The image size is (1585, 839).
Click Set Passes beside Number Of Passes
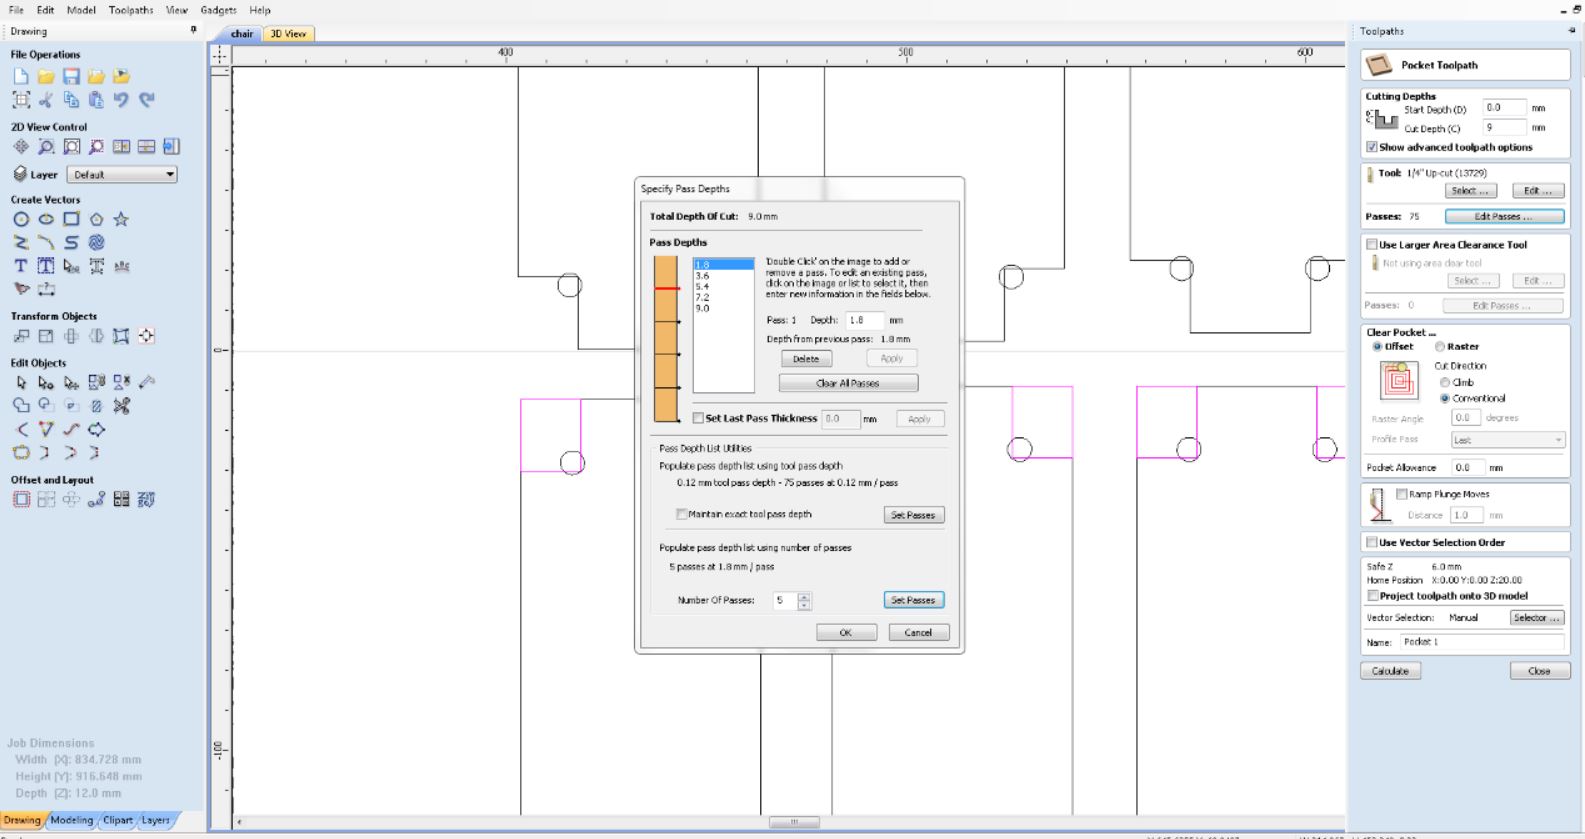[914, 600]
